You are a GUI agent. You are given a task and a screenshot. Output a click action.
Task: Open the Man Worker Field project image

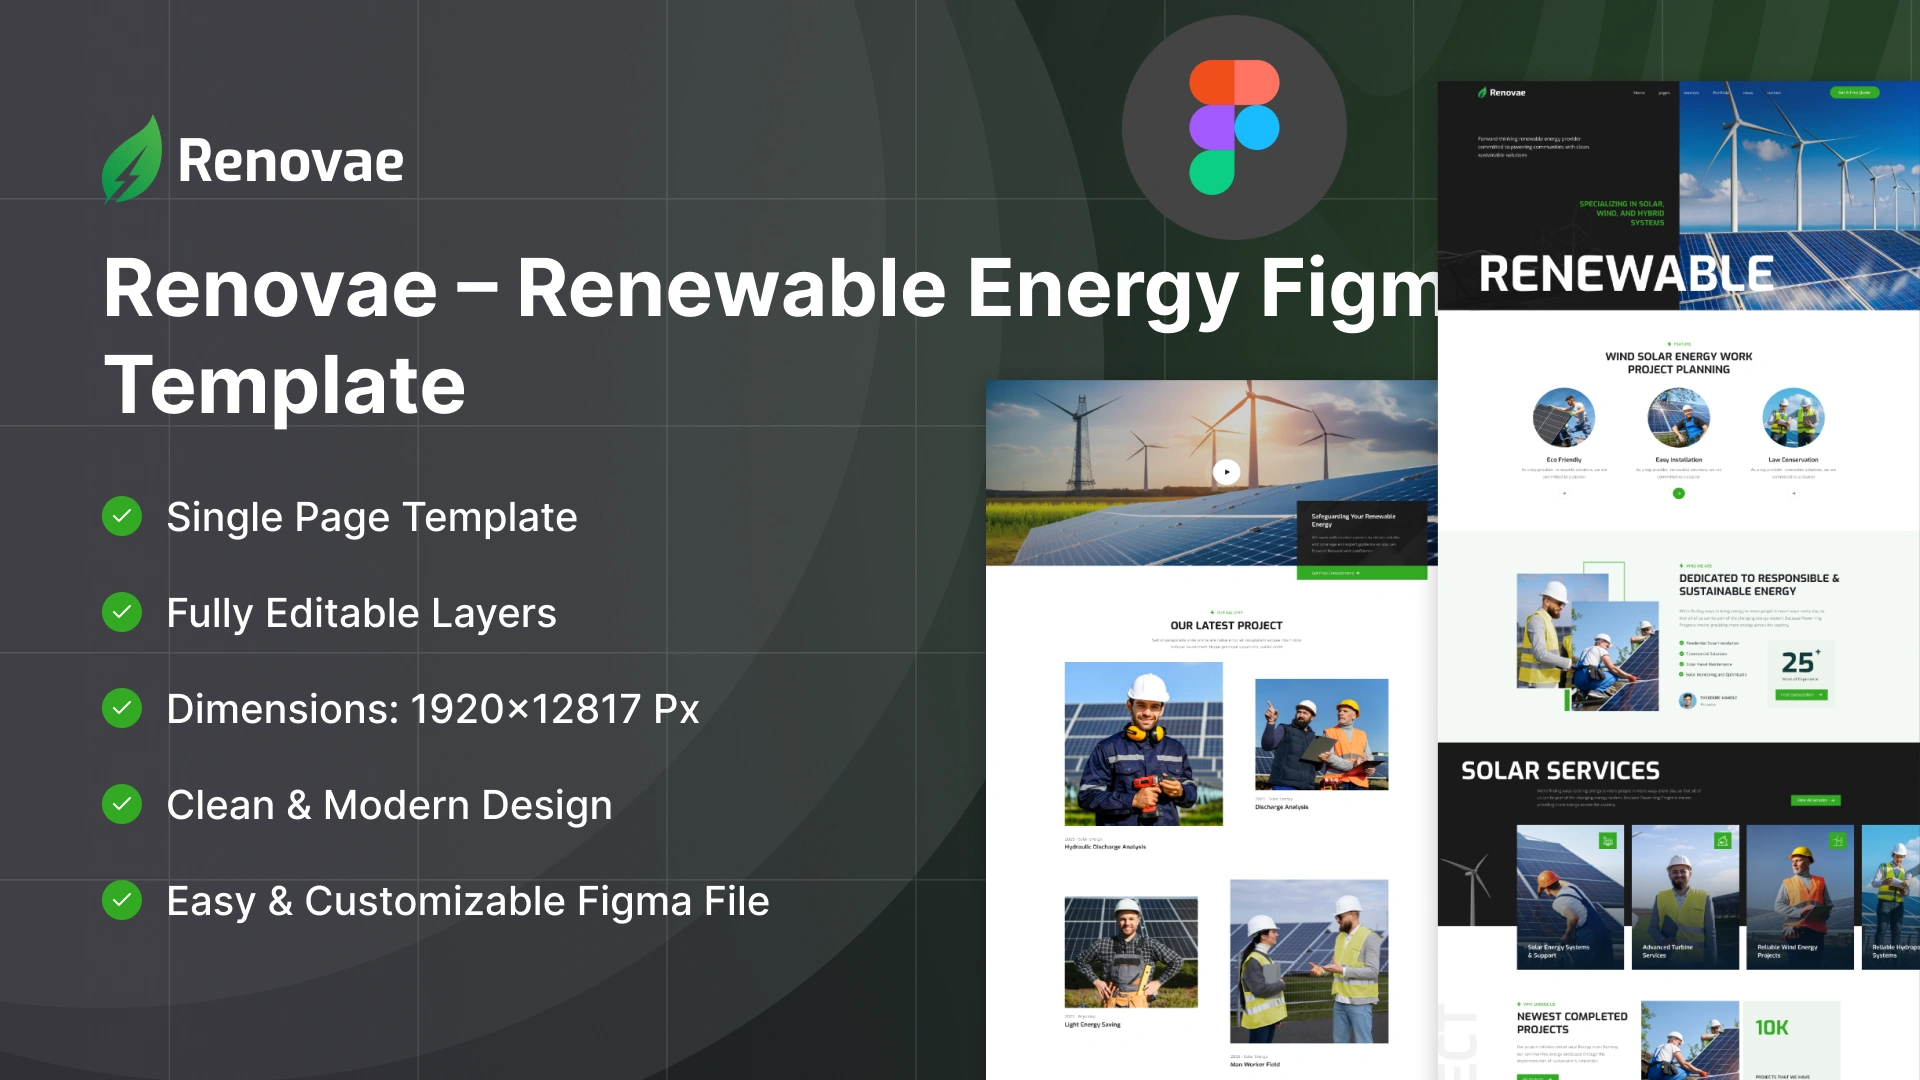click(1309, 961)
